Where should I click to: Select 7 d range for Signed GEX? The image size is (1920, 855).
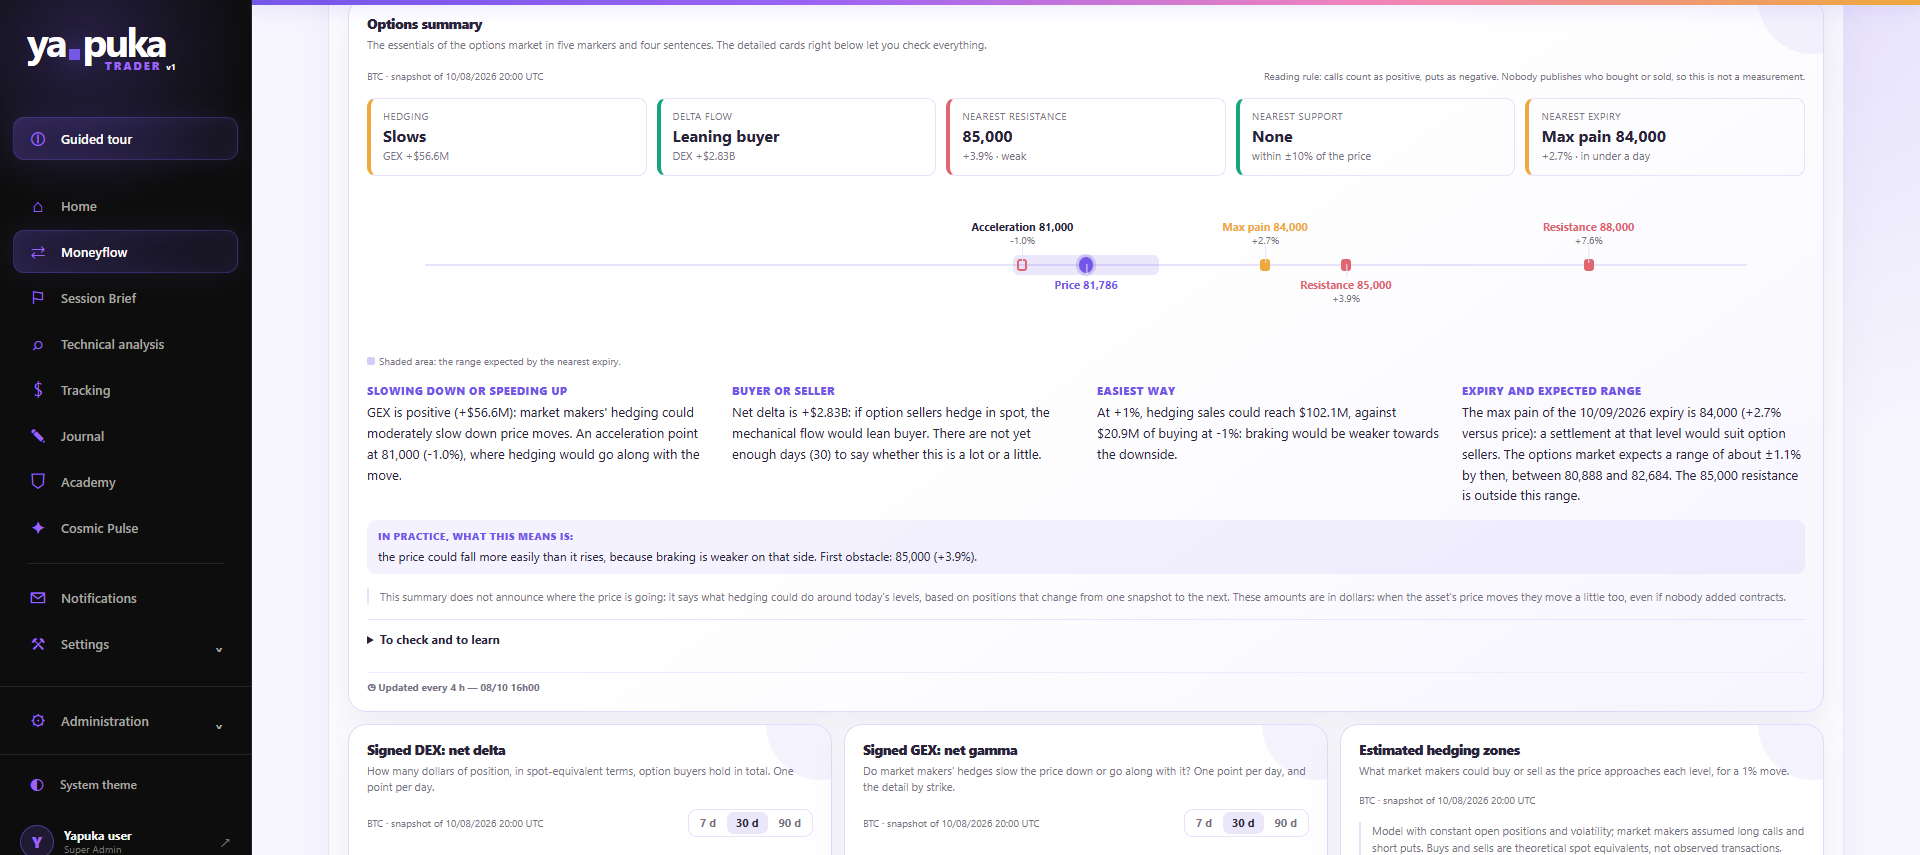pyautogui.click(x=1204, y=823)
